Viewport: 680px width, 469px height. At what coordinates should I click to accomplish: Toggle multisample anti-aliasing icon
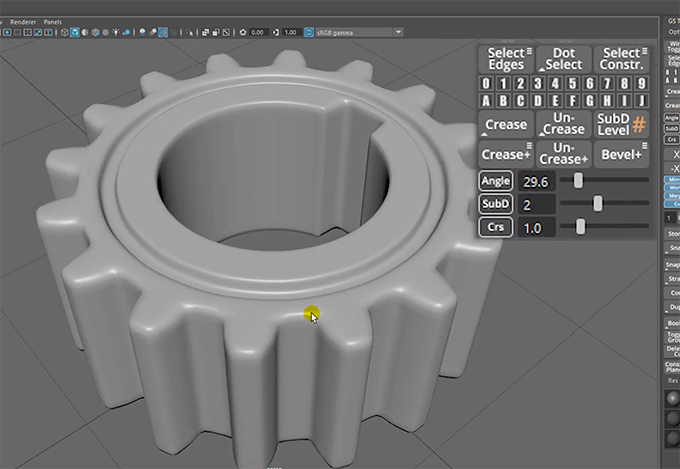(x=163, y=33)
